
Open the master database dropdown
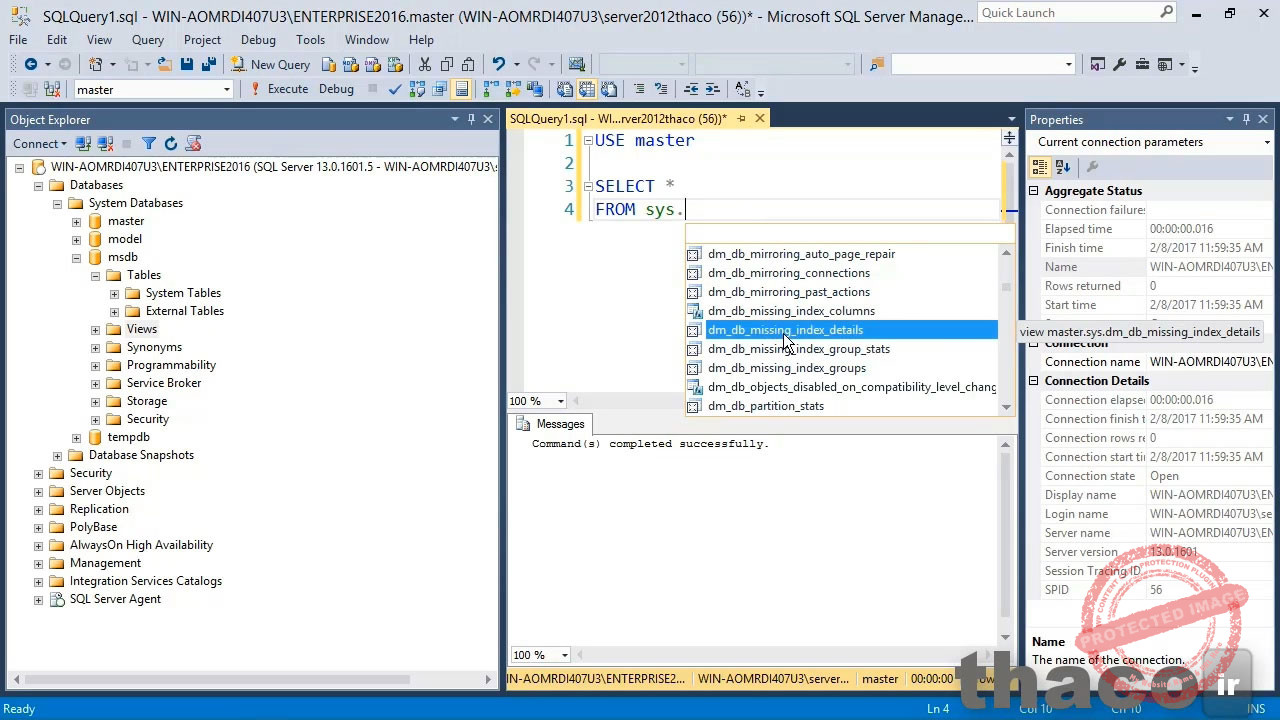pos(228,89)
